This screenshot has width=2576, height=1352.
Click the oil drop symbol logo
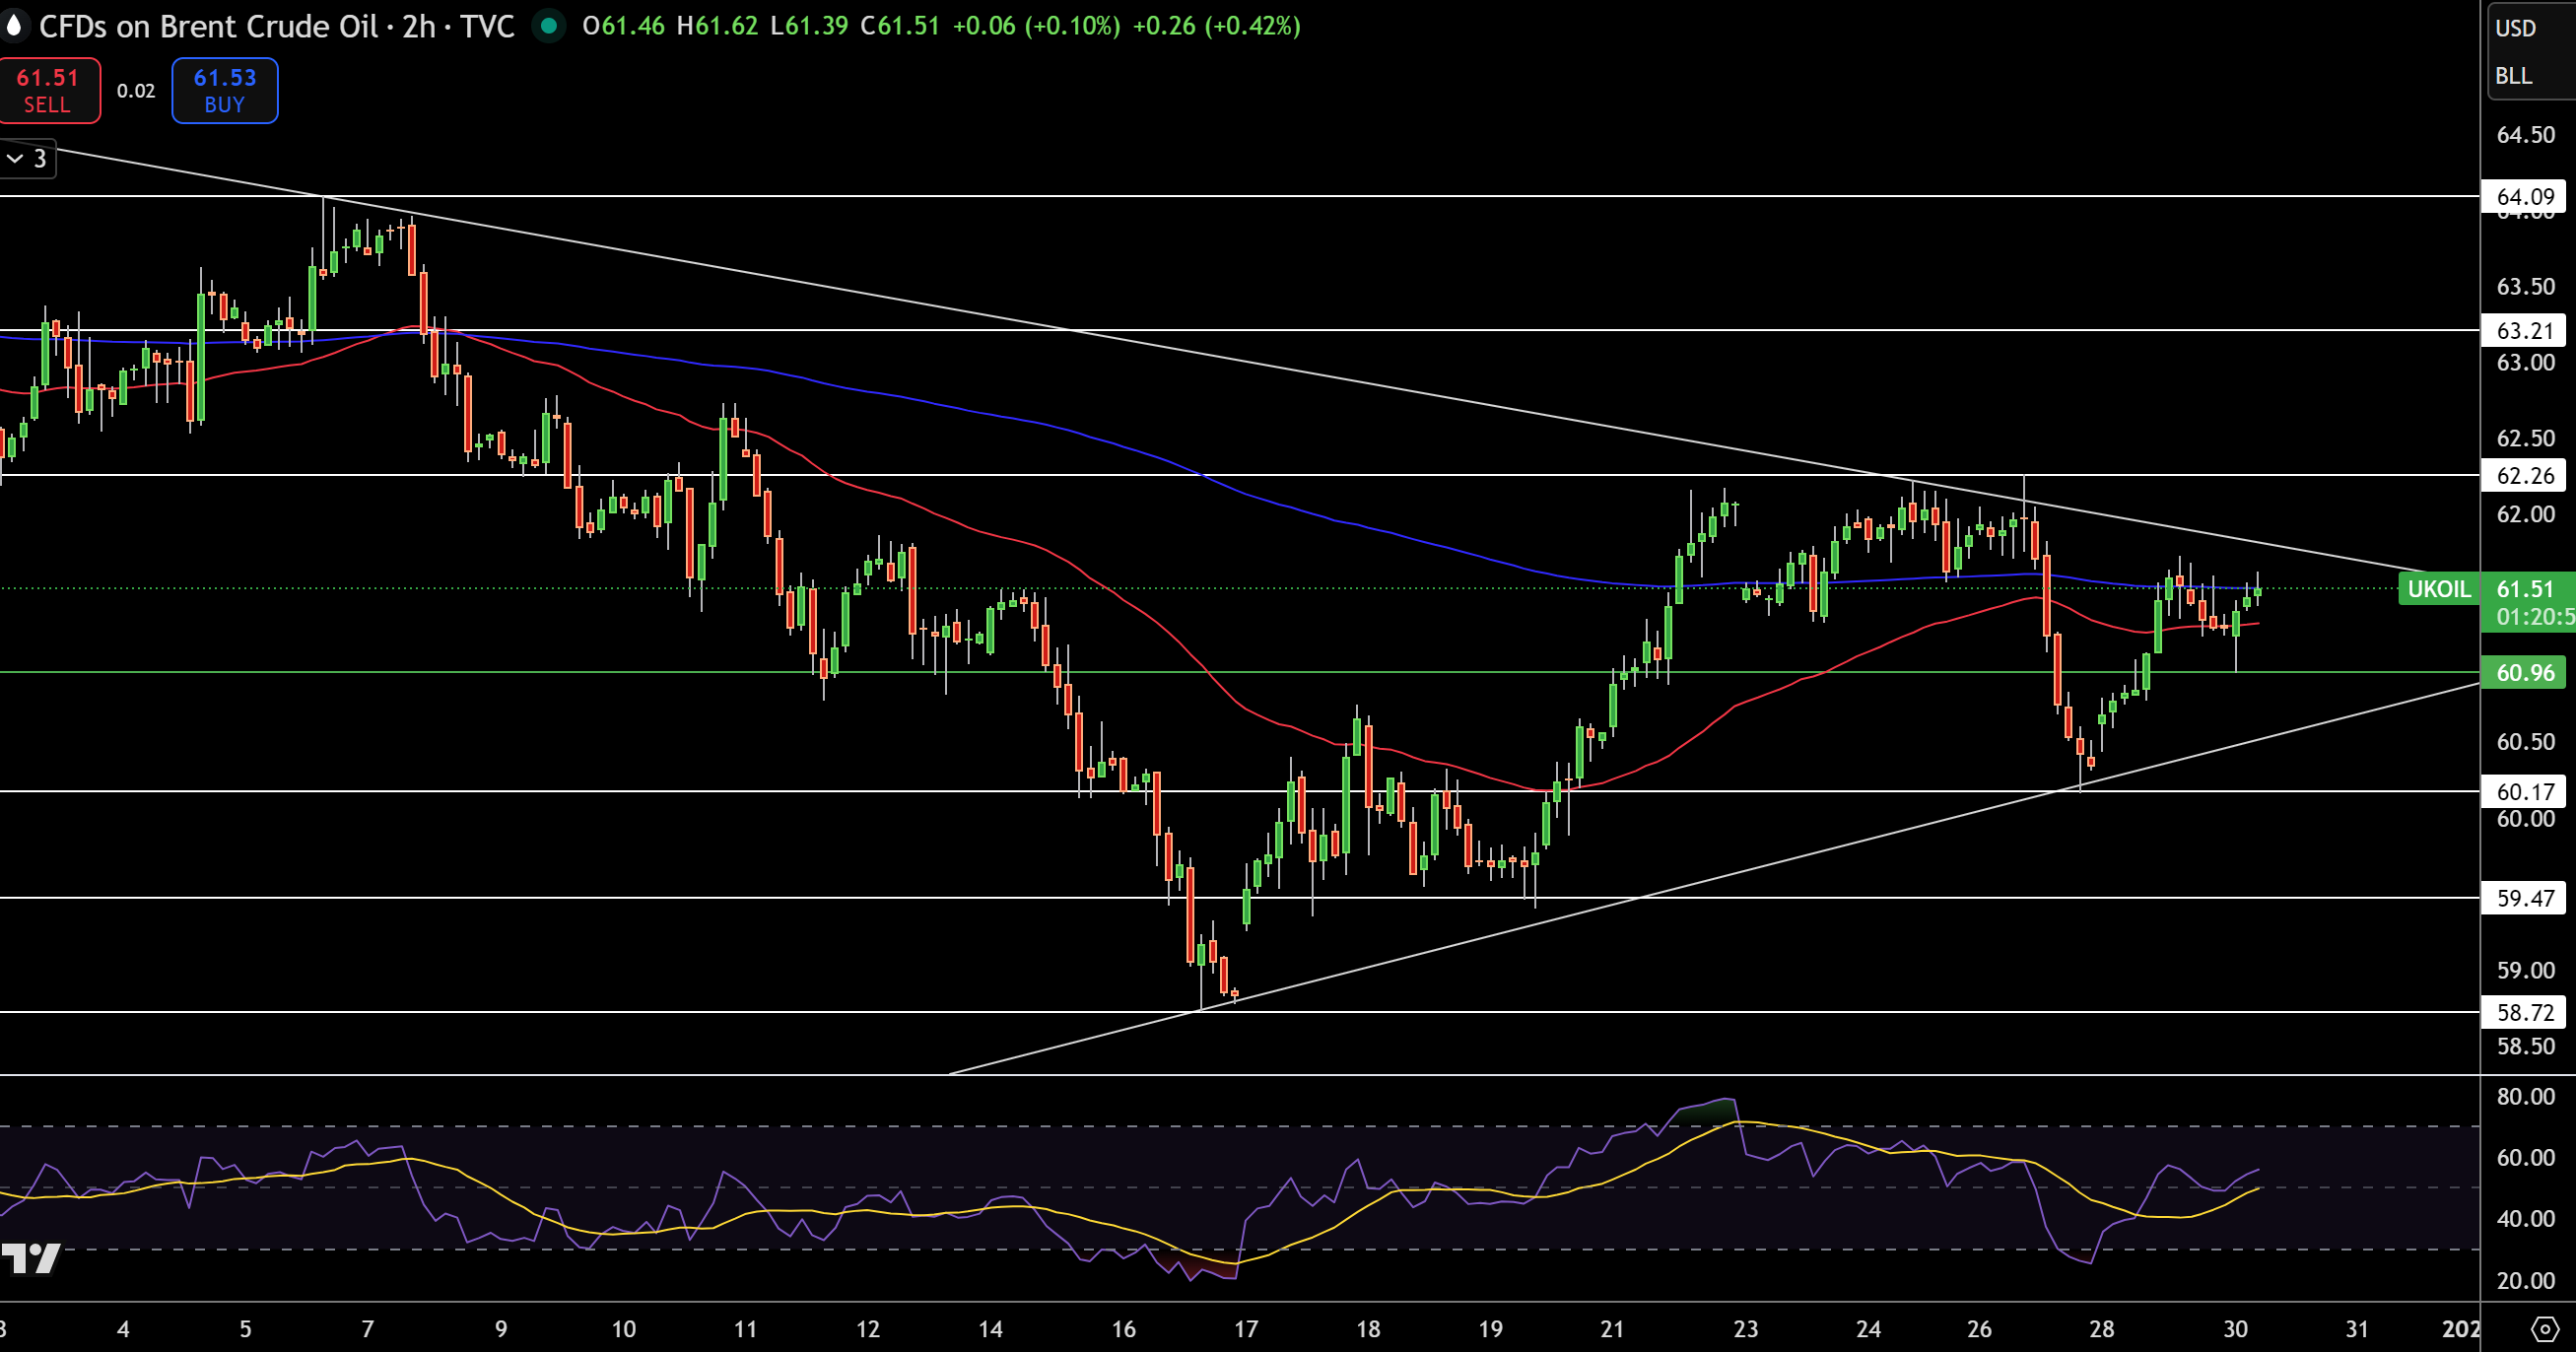(13, 26)
